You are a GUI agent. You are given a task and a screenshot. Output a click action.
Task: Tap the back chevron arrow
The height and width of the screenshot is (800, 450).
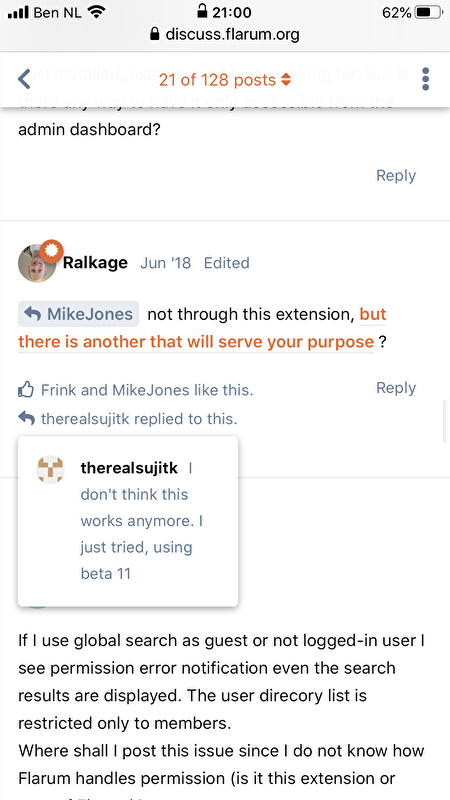(x=24, y=79)
